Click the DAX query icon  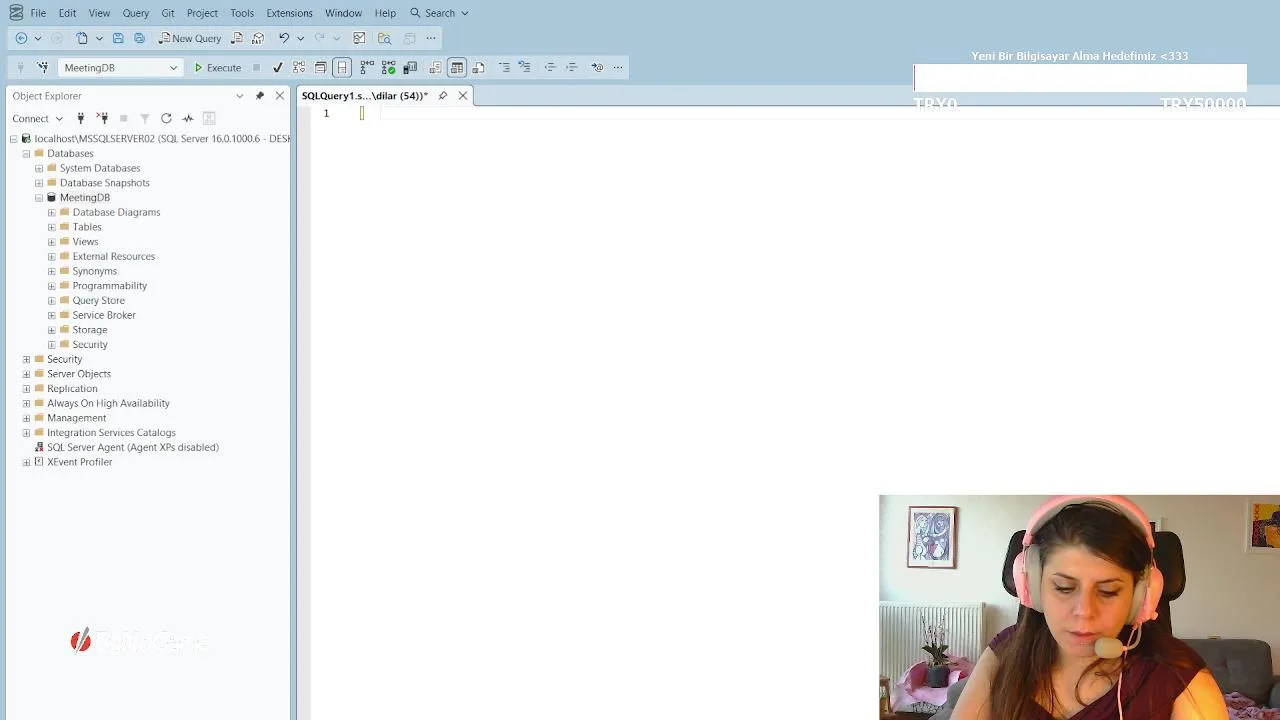click(x=258, y=38)
